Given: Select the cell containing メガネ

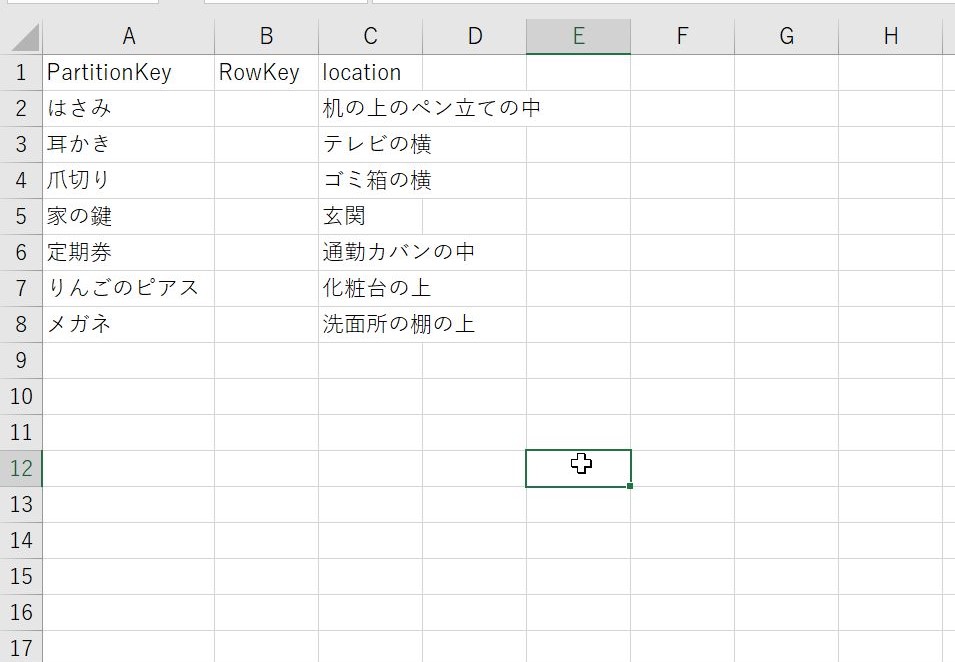Looking at the screenshot, I should [128, 323].
